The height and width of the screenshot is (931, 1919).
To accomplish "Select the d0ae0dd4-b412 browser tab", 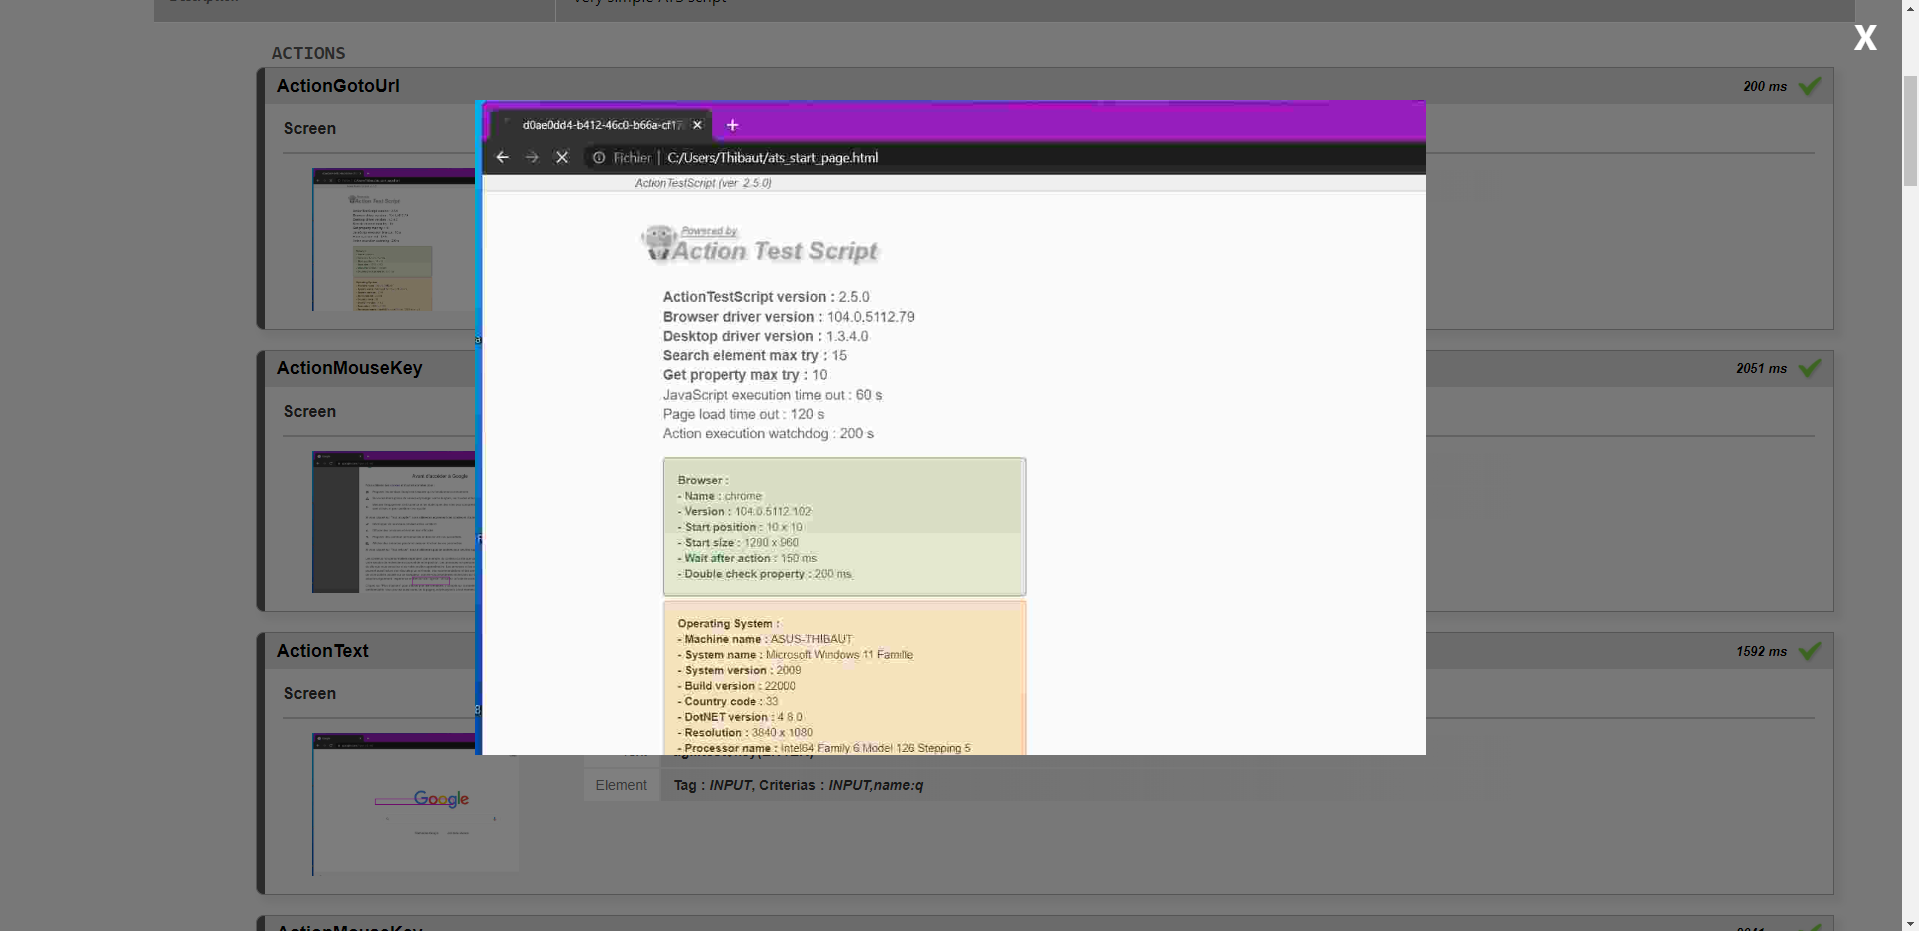I will (x=602, y=125).
